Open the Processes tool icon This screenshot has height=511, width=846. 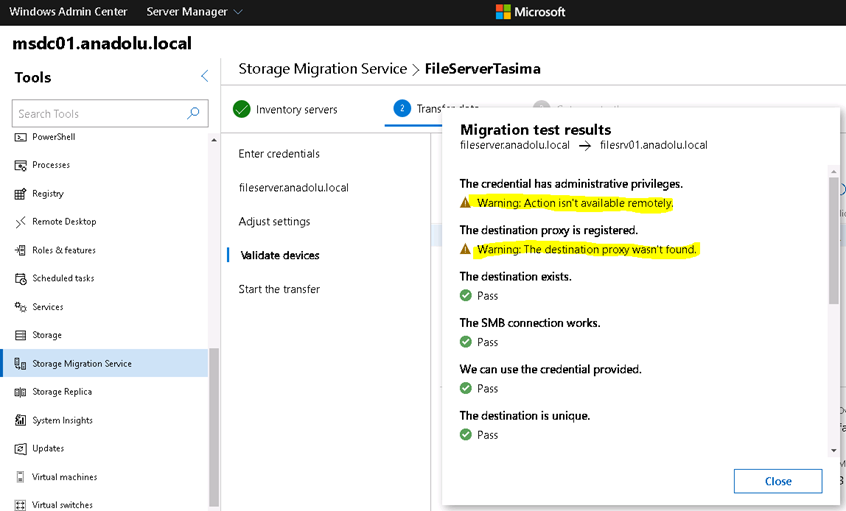click(x=21, y=165)
